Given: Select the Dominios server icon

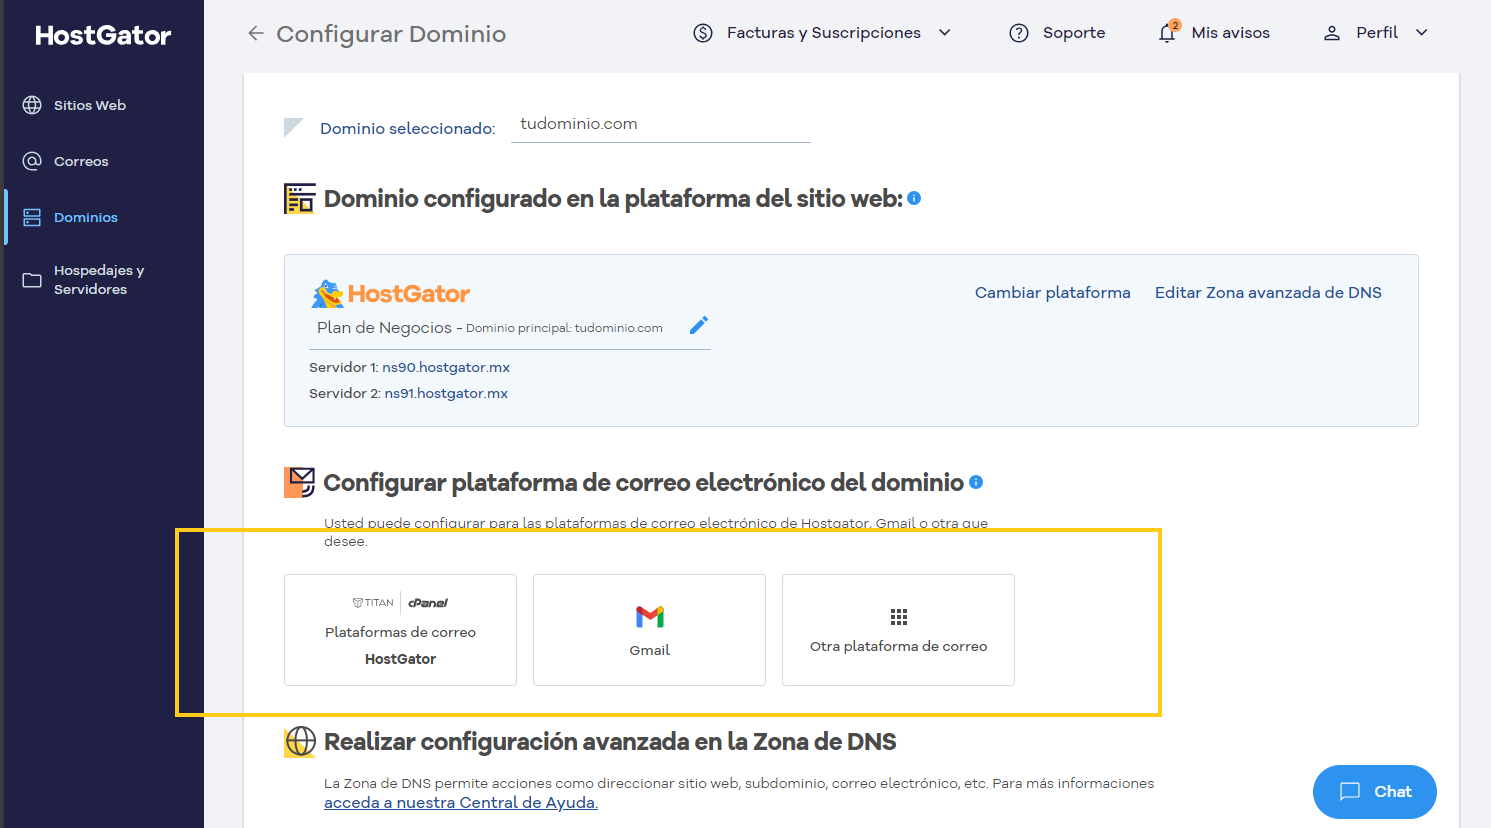Looking at the screenshot, I should [x=32, y=217].
